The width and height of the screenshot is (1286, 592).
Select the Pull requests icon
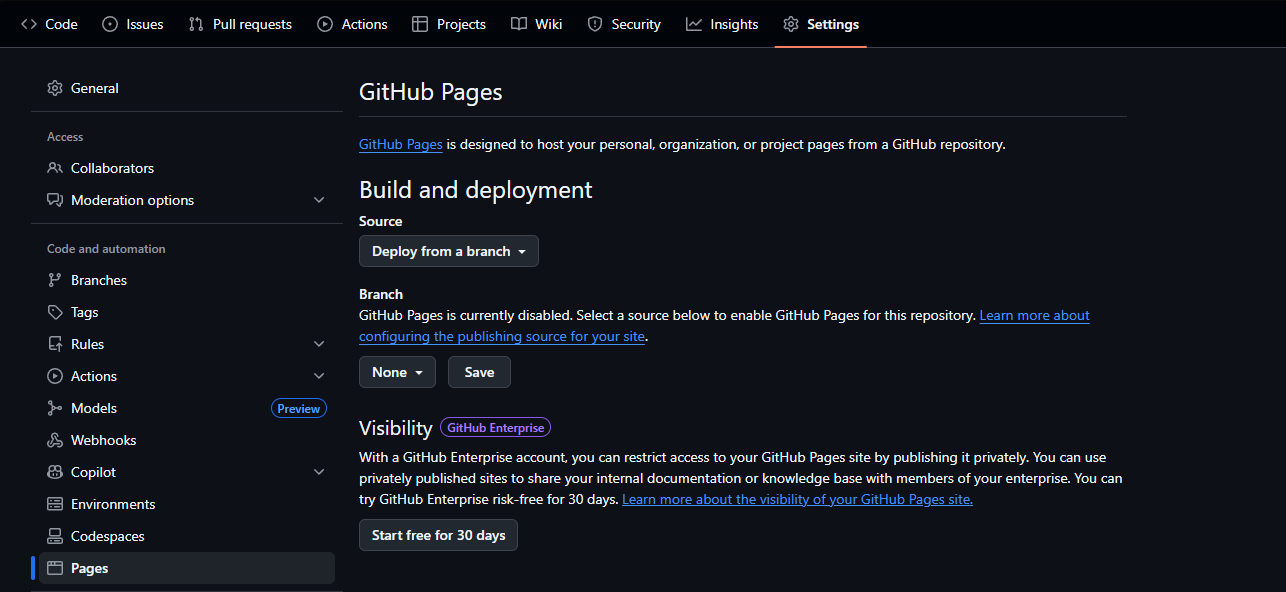[x=194, y=23]
